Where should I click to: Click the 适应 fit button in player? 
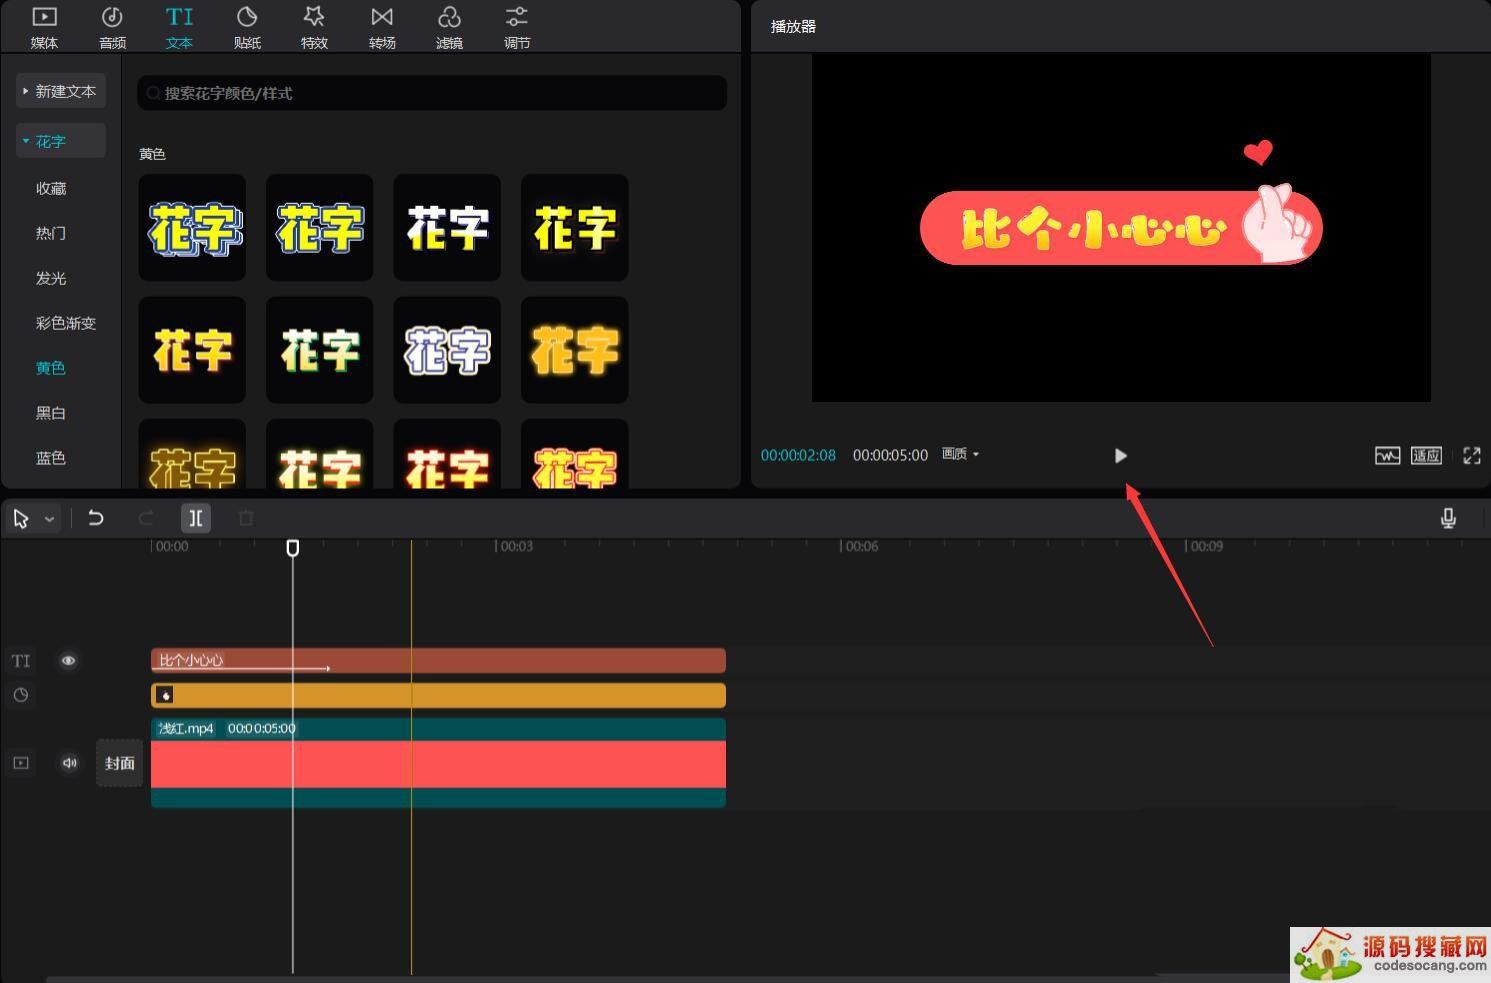coord(1426,456)
